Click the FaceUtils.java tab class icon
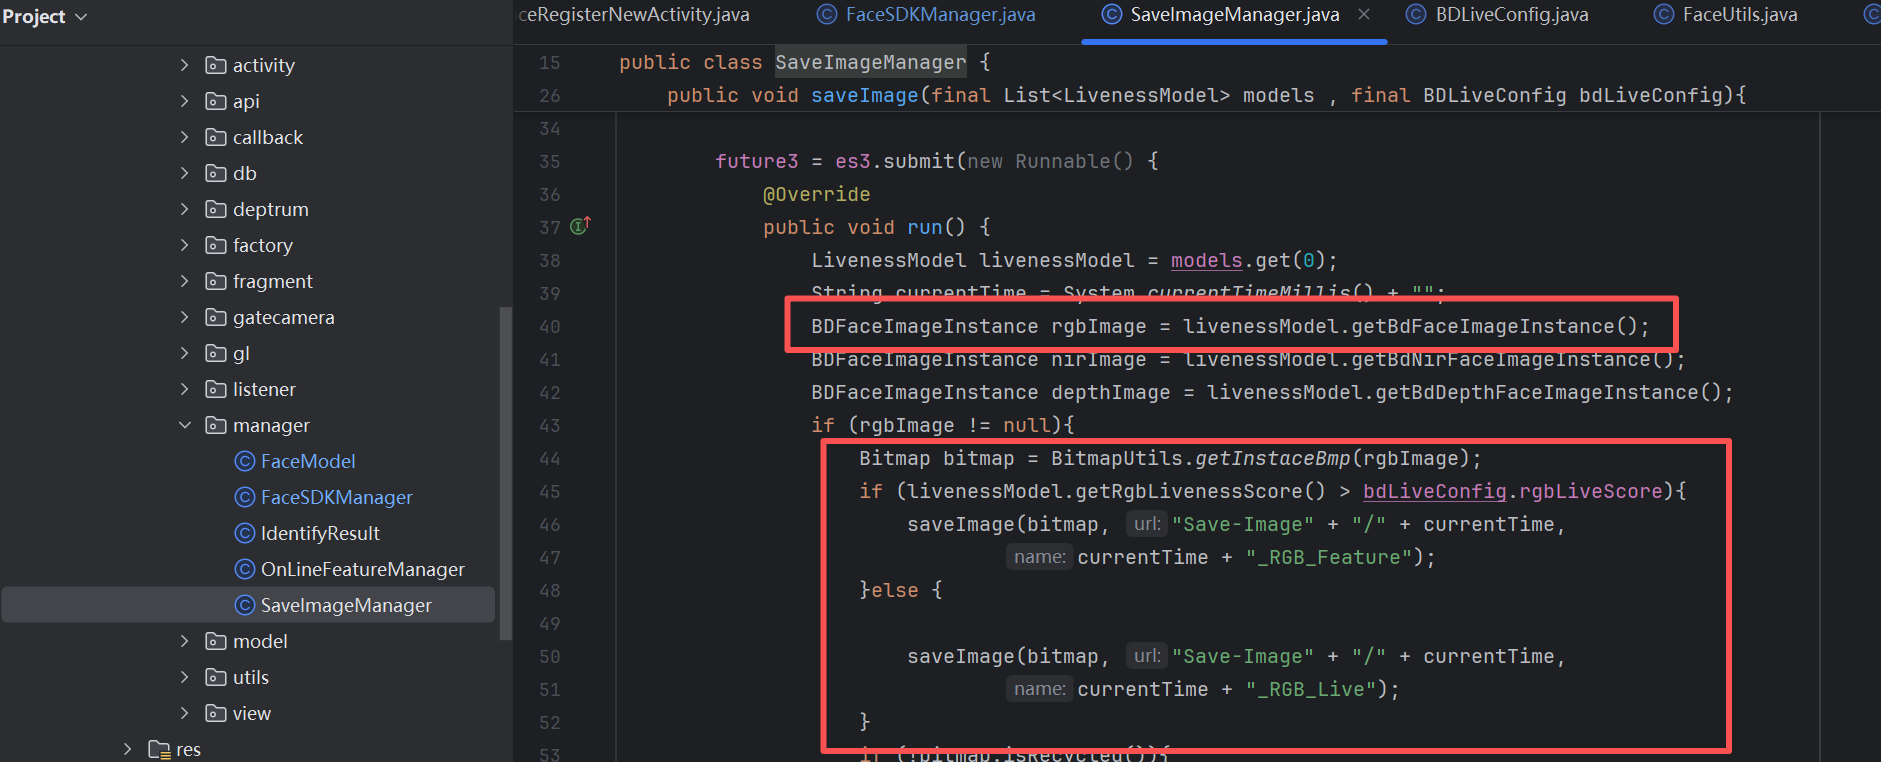1881x762 pixels. click(1663, 14)
